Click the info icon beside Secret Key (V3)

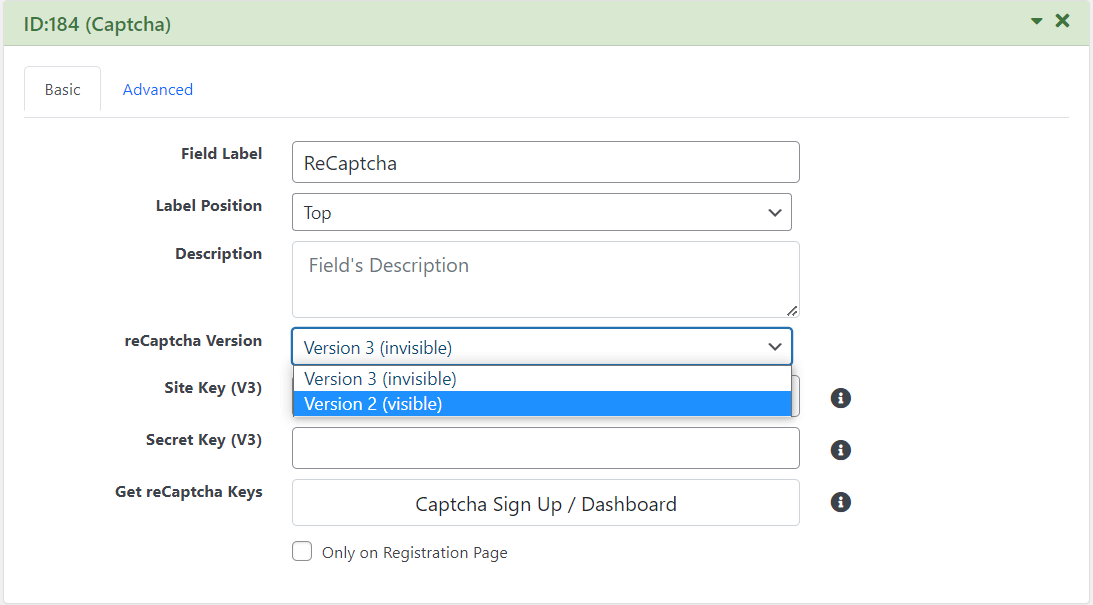[840, 450]
